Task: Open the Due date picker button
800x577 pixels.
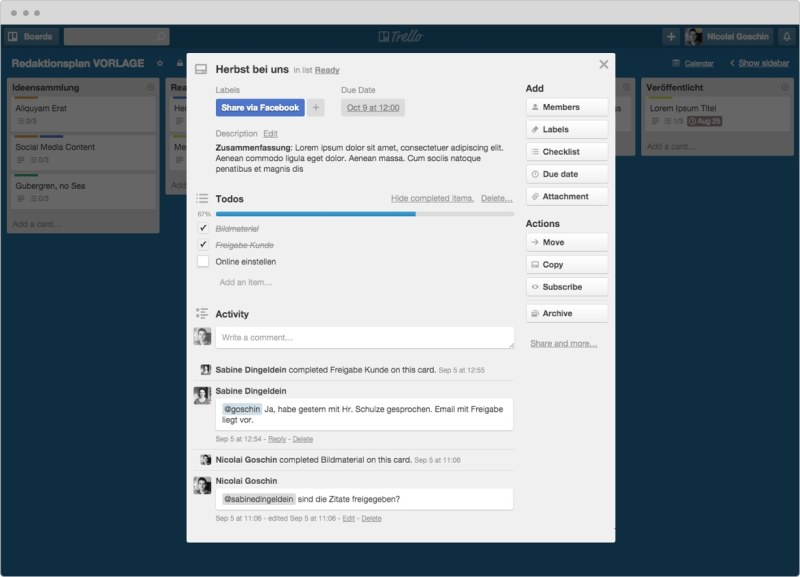Action: (x=567, y=174)
